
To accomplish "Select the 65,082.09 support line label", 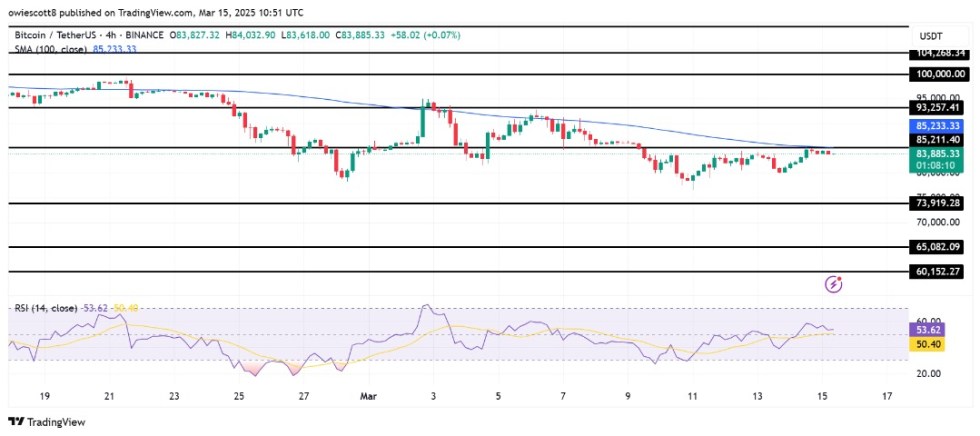I will tap(937, 247).
